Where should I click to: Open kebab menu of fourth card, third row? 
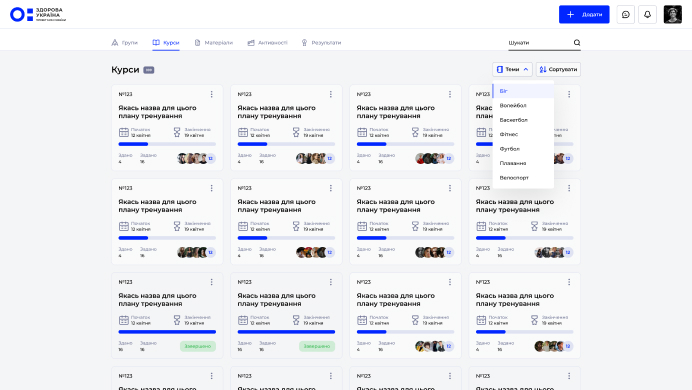(569, 282)
